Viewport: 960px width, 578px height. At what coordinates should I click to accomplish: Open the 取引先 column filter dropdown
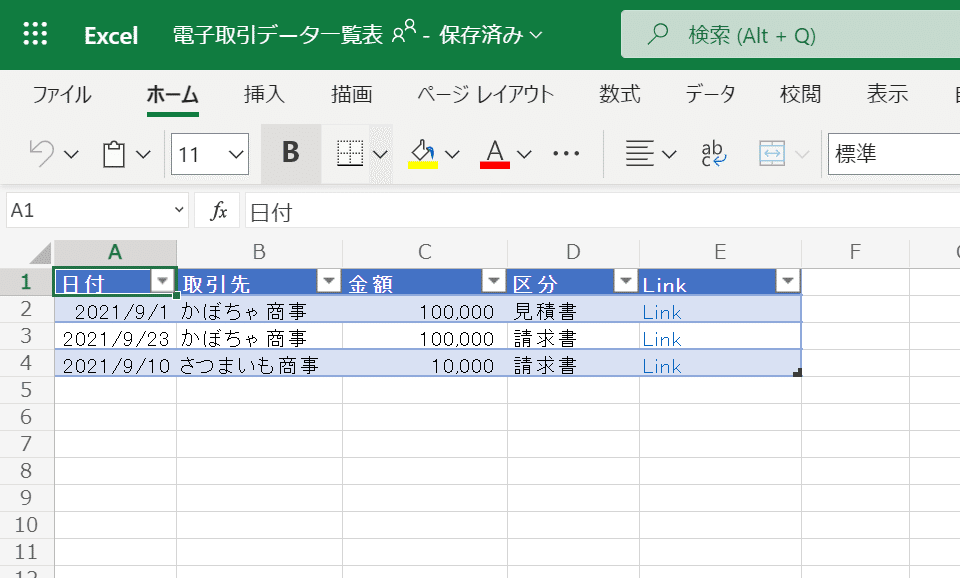pyautogui.click(x=328, y=281)
